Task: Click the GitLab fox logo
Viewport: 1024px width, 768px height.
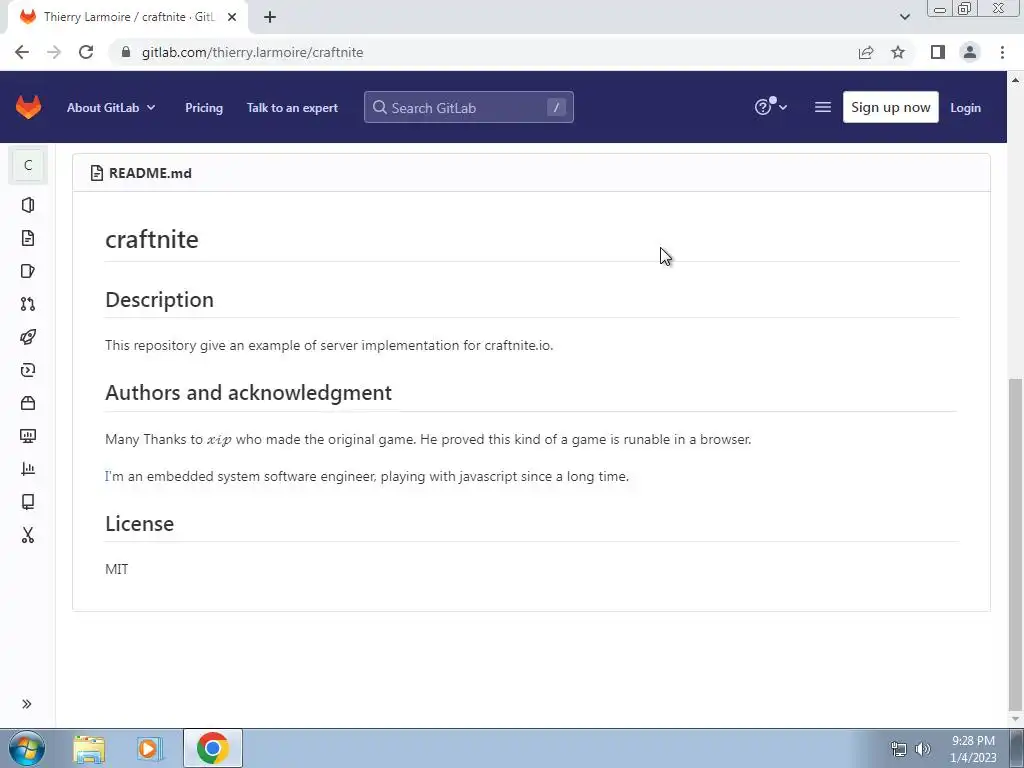Action: 28,107
